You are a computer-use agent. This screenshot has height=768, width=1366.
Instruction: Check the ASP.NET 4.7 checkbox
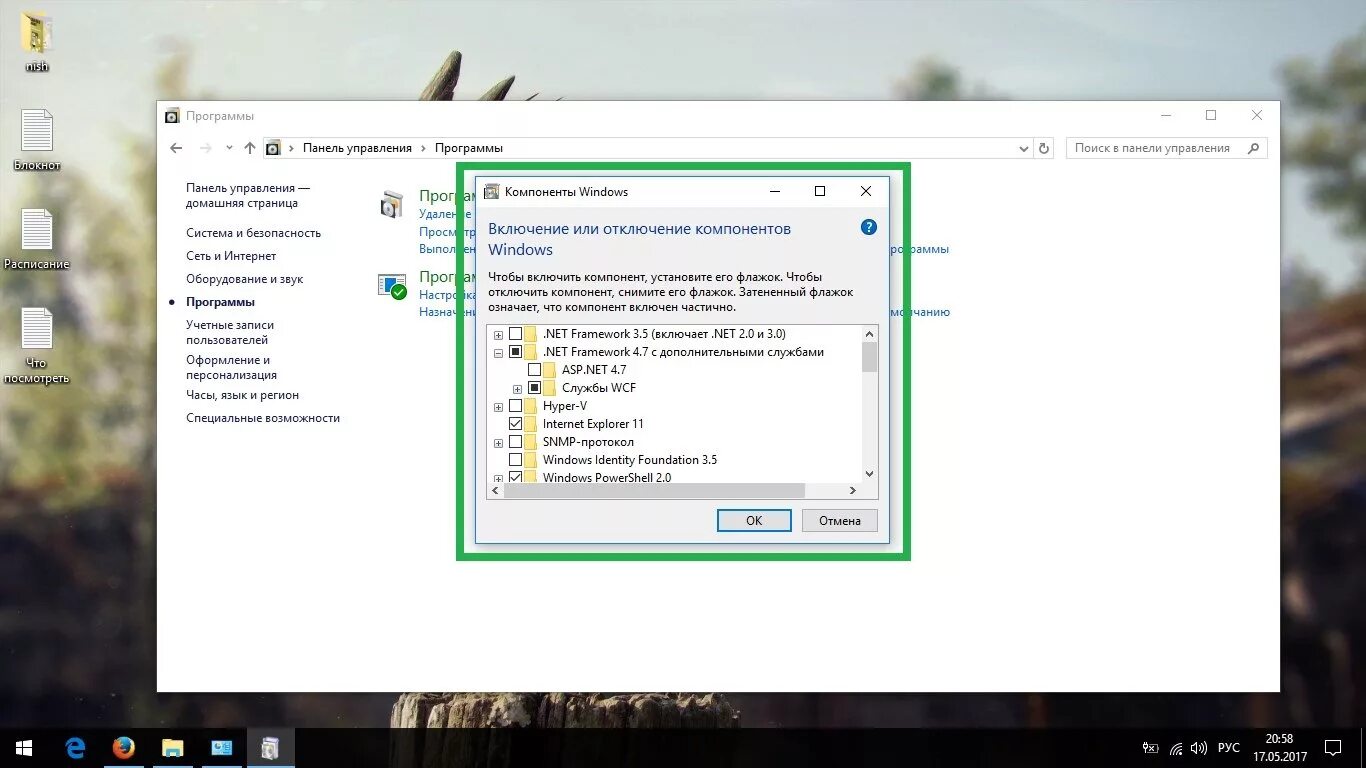(x=535, y=370)
